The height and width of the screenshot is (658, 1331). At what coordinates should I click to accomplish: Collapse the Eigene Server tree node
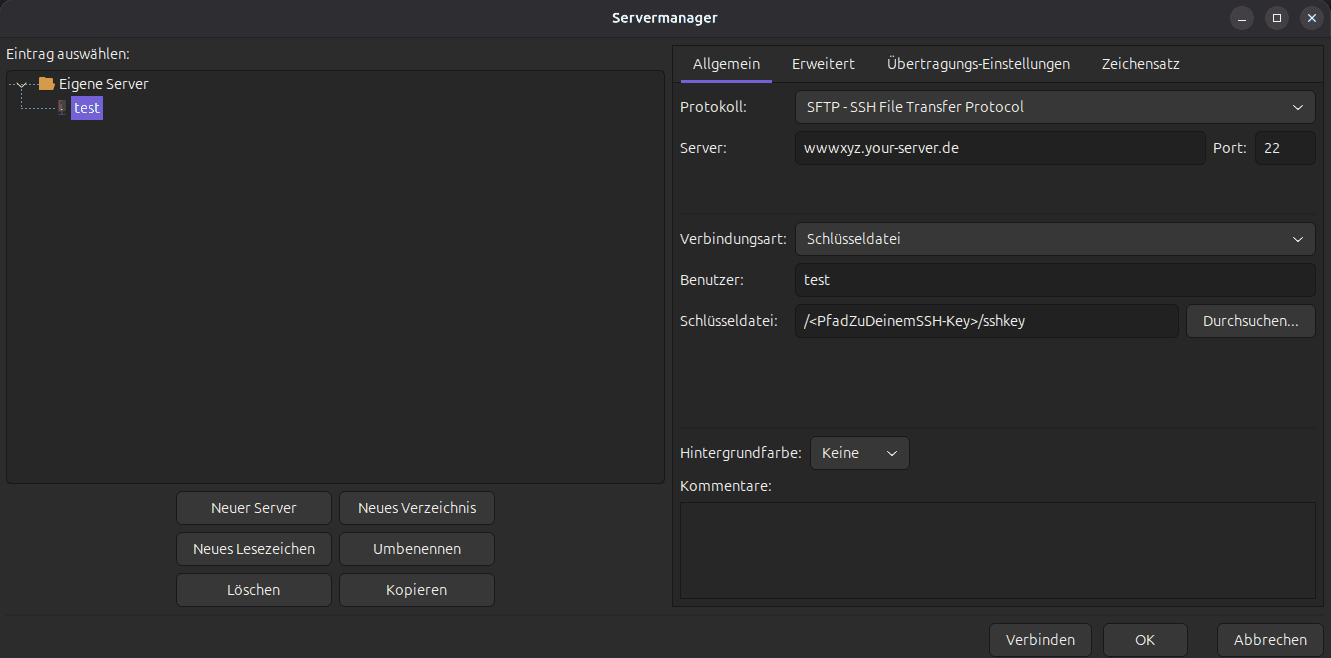coord(20,84)
